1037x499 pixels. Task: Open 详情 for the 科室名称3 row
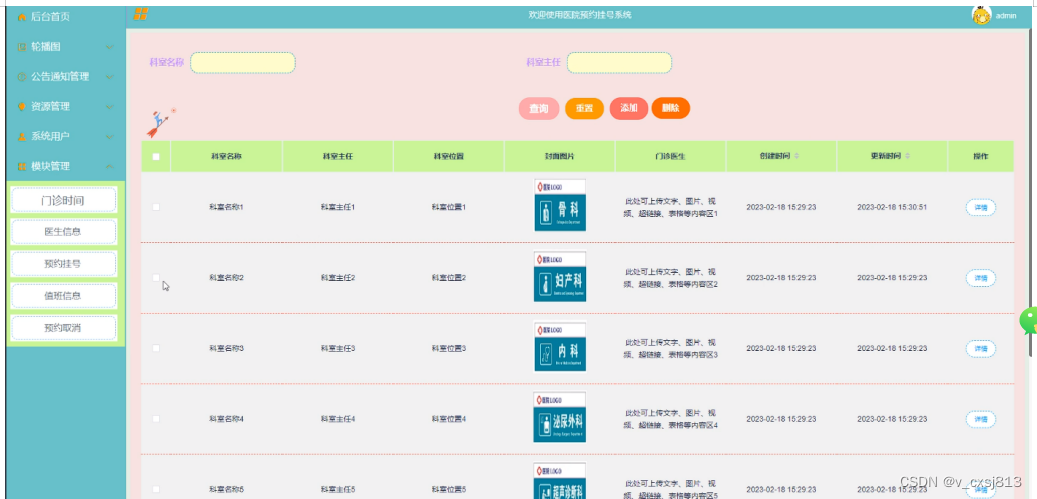[981, 348]
